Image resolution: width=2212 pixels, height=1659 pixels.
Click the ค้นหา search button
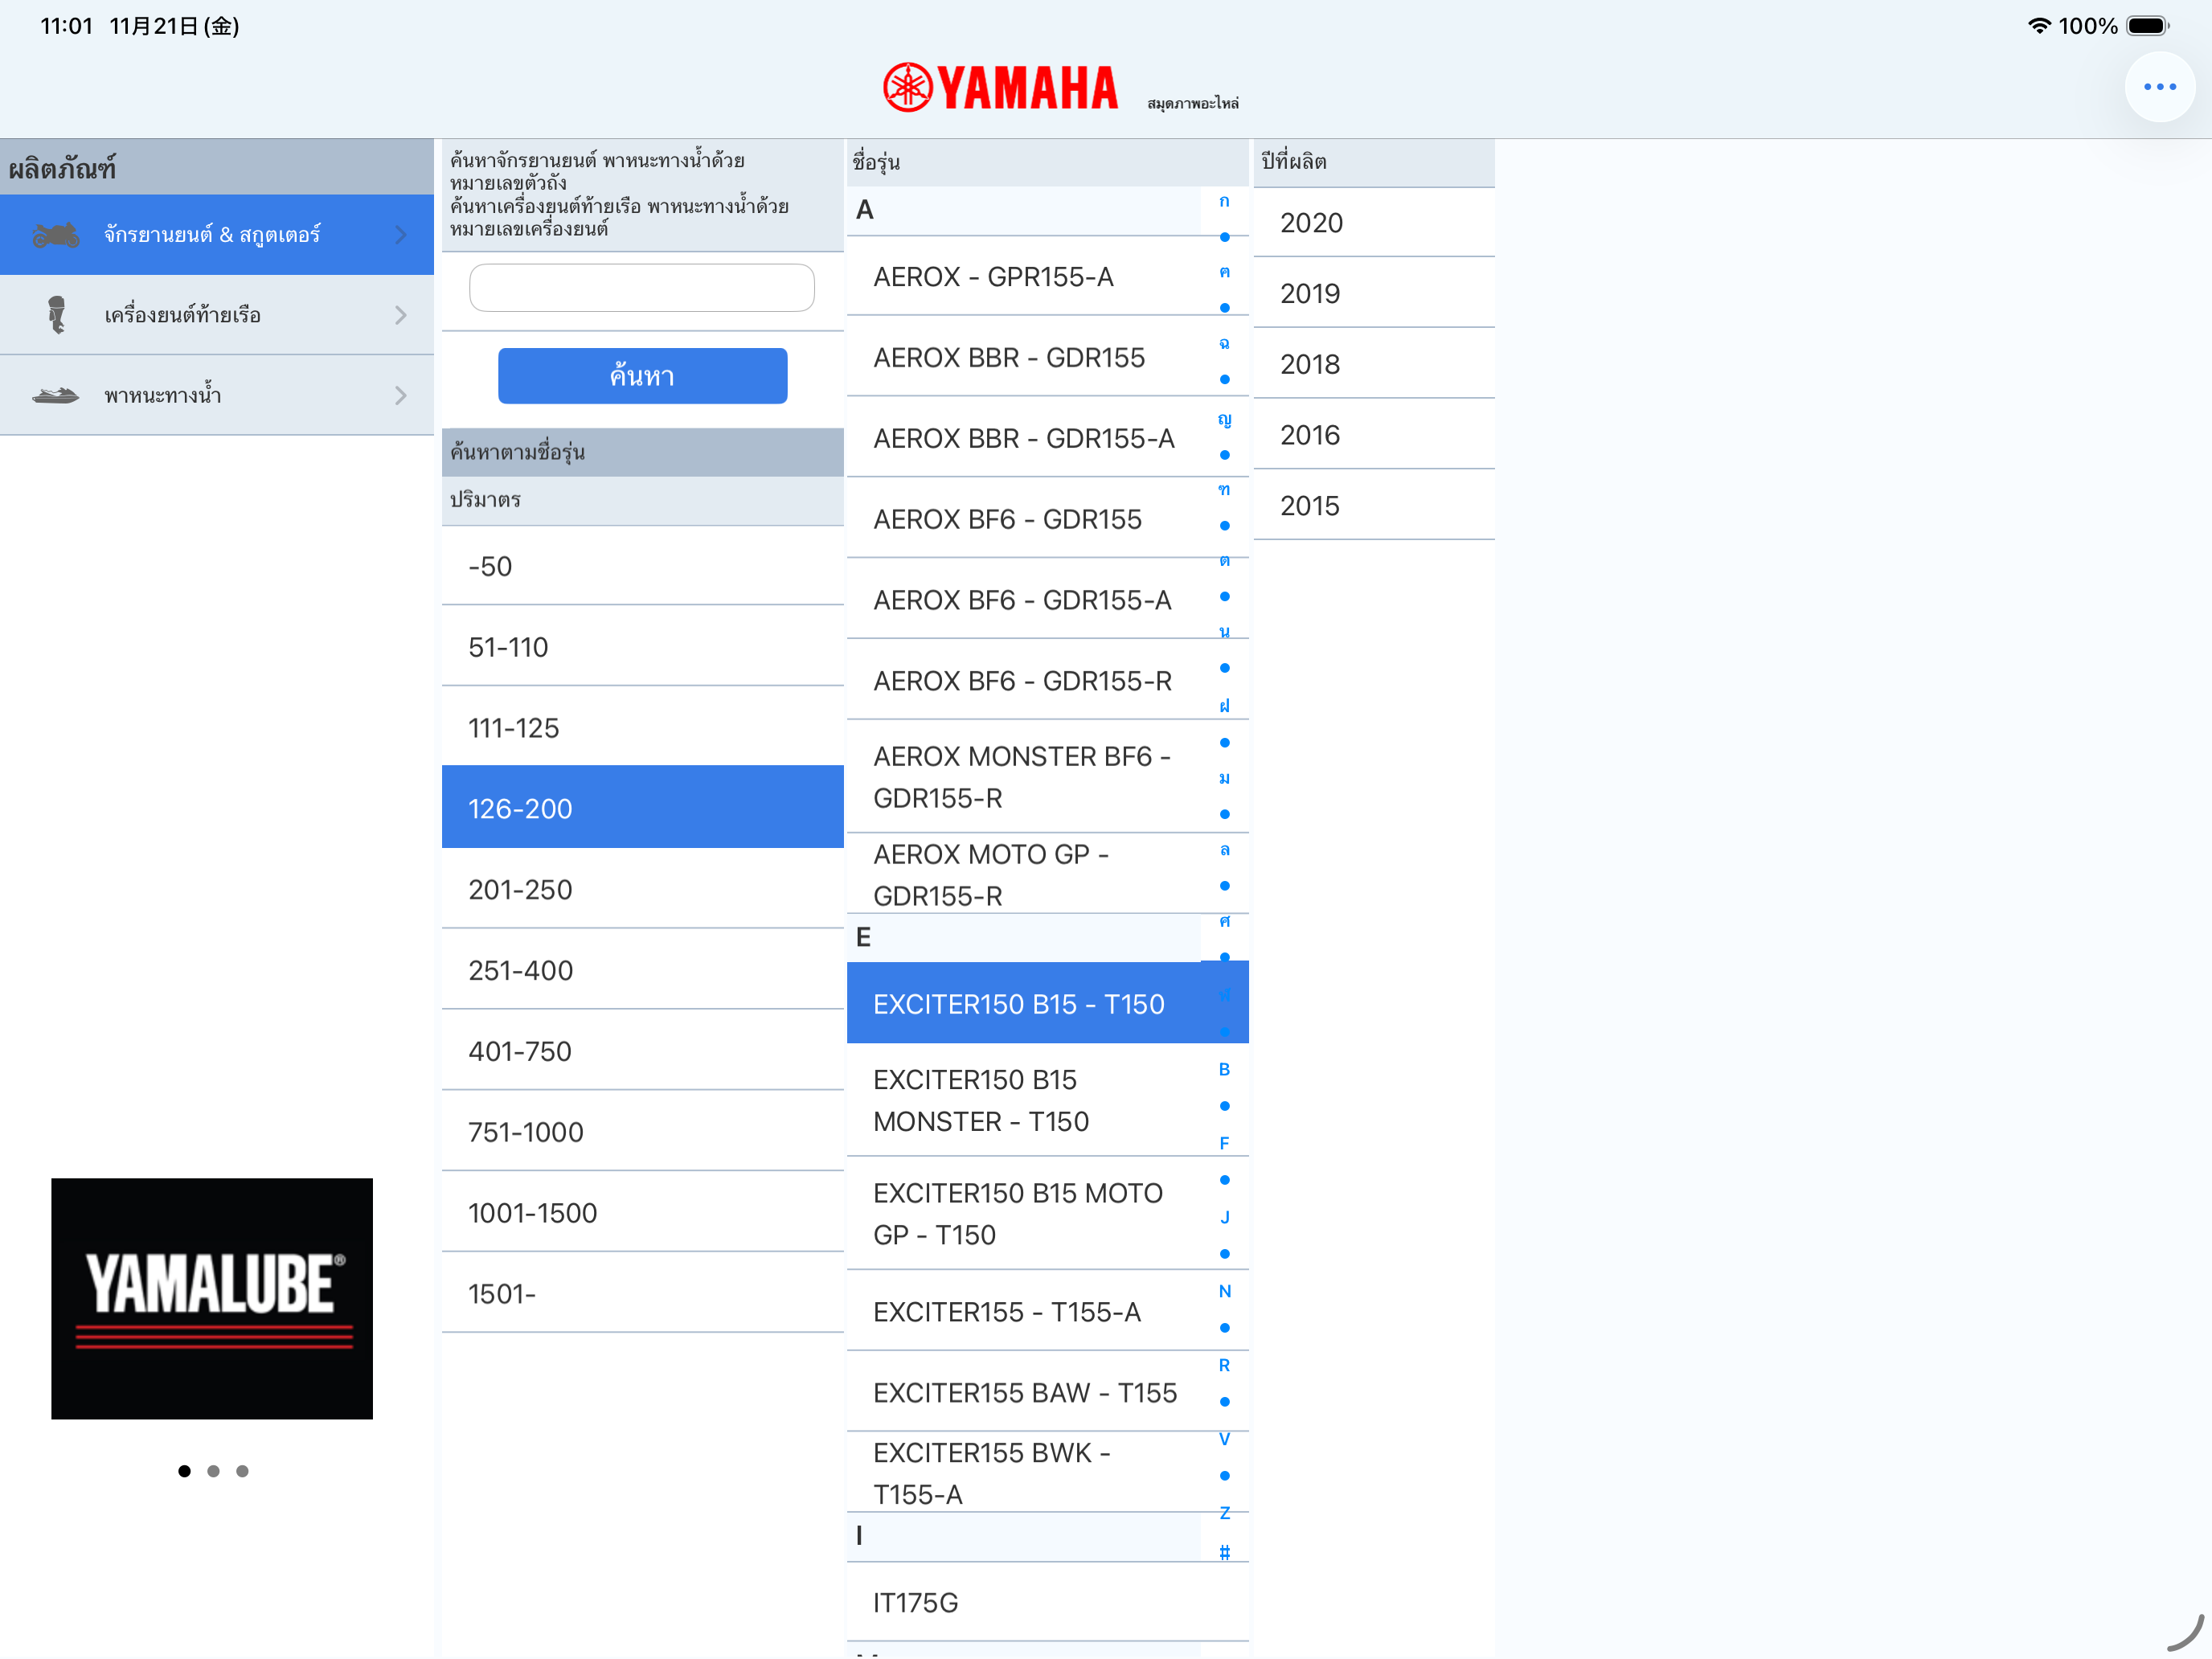coord(642,376)
